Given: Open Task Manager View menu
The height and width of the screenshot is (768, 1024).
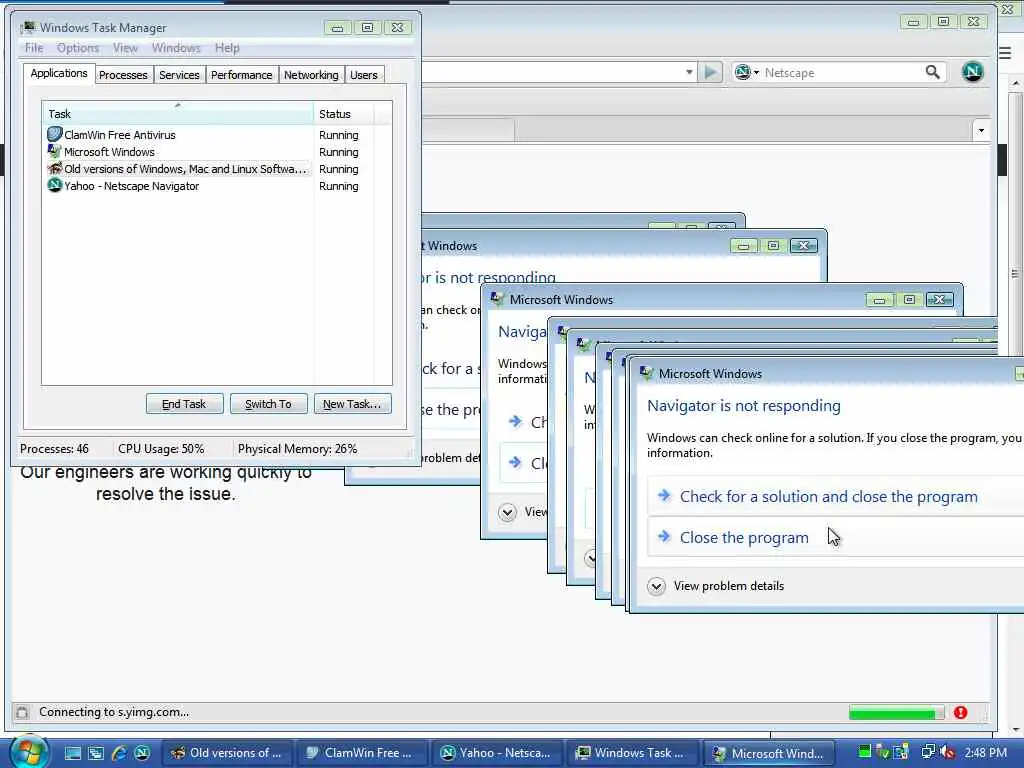Looking at the screenshot, I should 125,48.
